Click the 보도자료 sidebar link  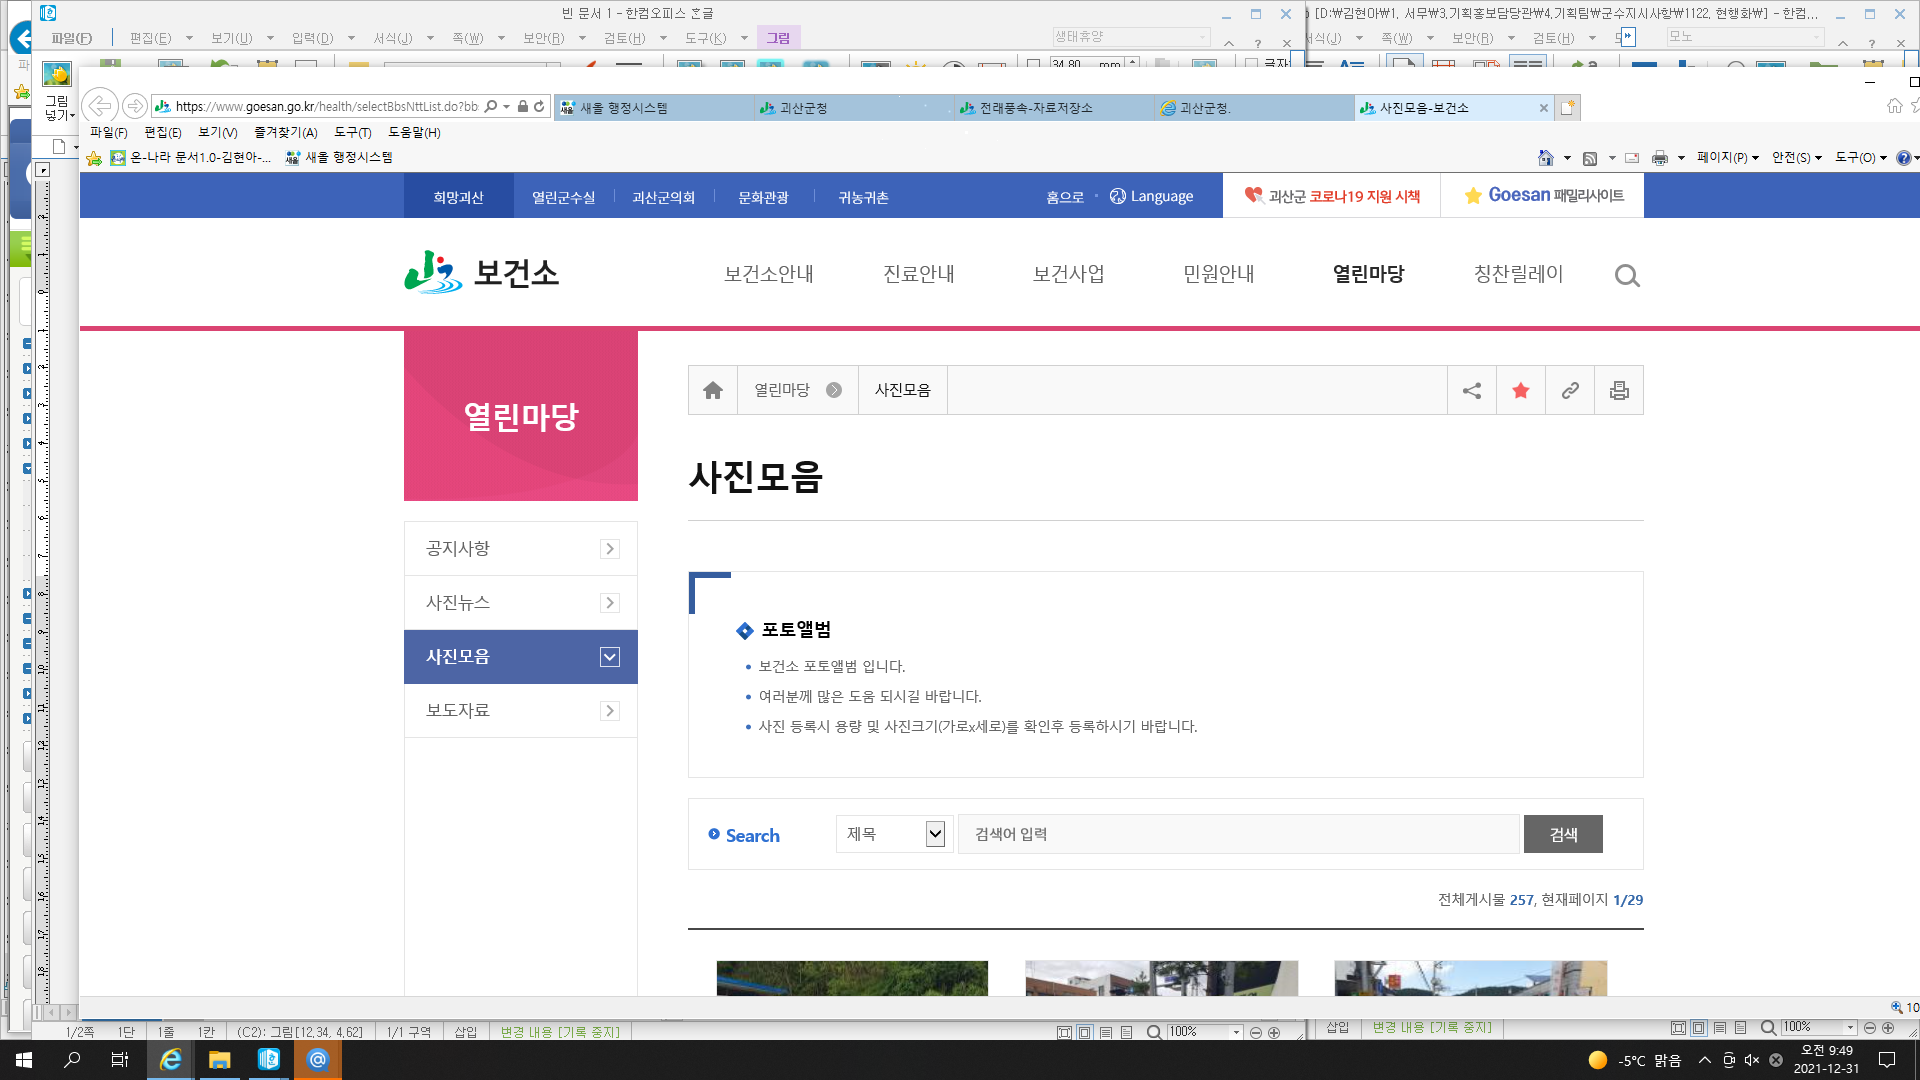(458, 711)
